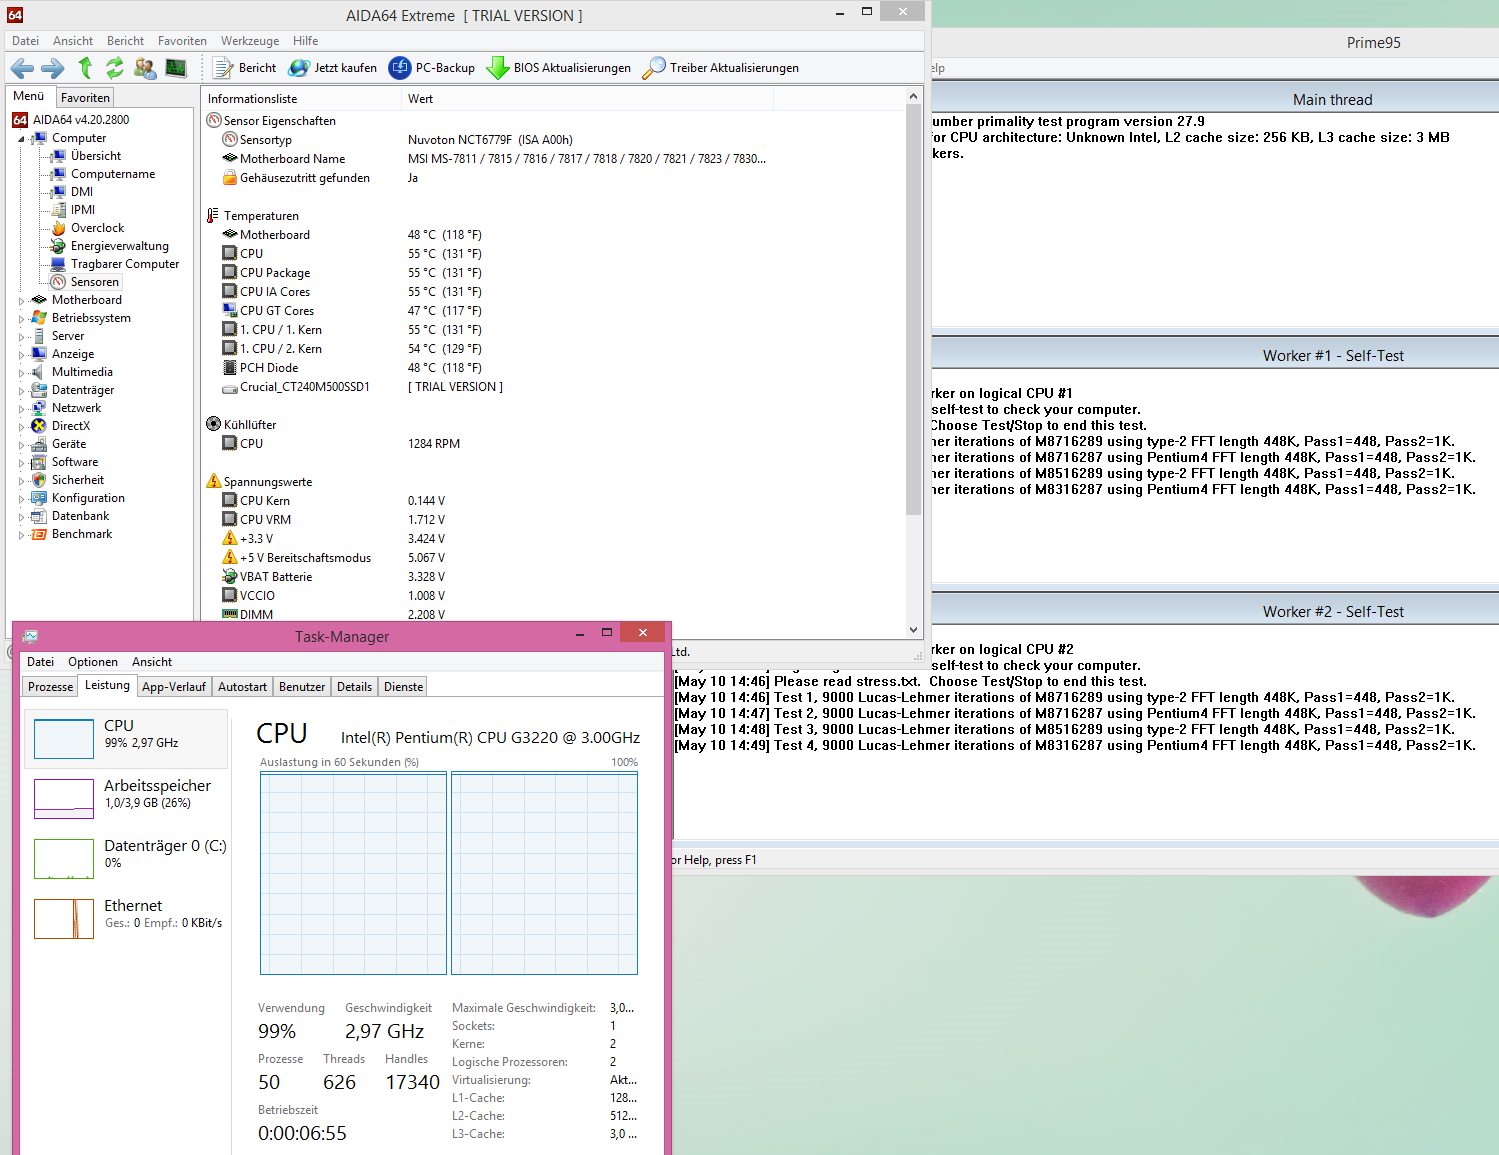The width and height of the screenshot is (1499, 1155).
Task: Select the Datenbank tree item
Action: pyautogui.click(x=81, y=516)
